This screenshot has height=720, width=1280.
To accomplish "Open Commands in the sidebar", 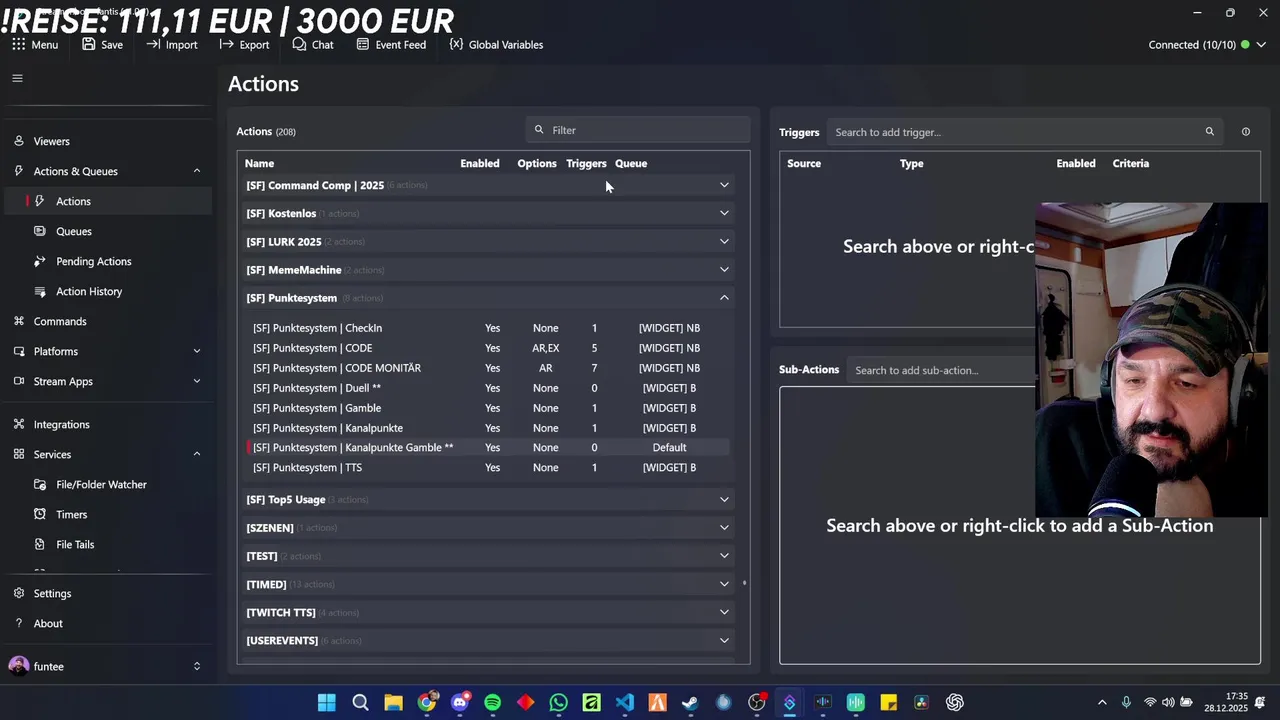I will point(106,321).
